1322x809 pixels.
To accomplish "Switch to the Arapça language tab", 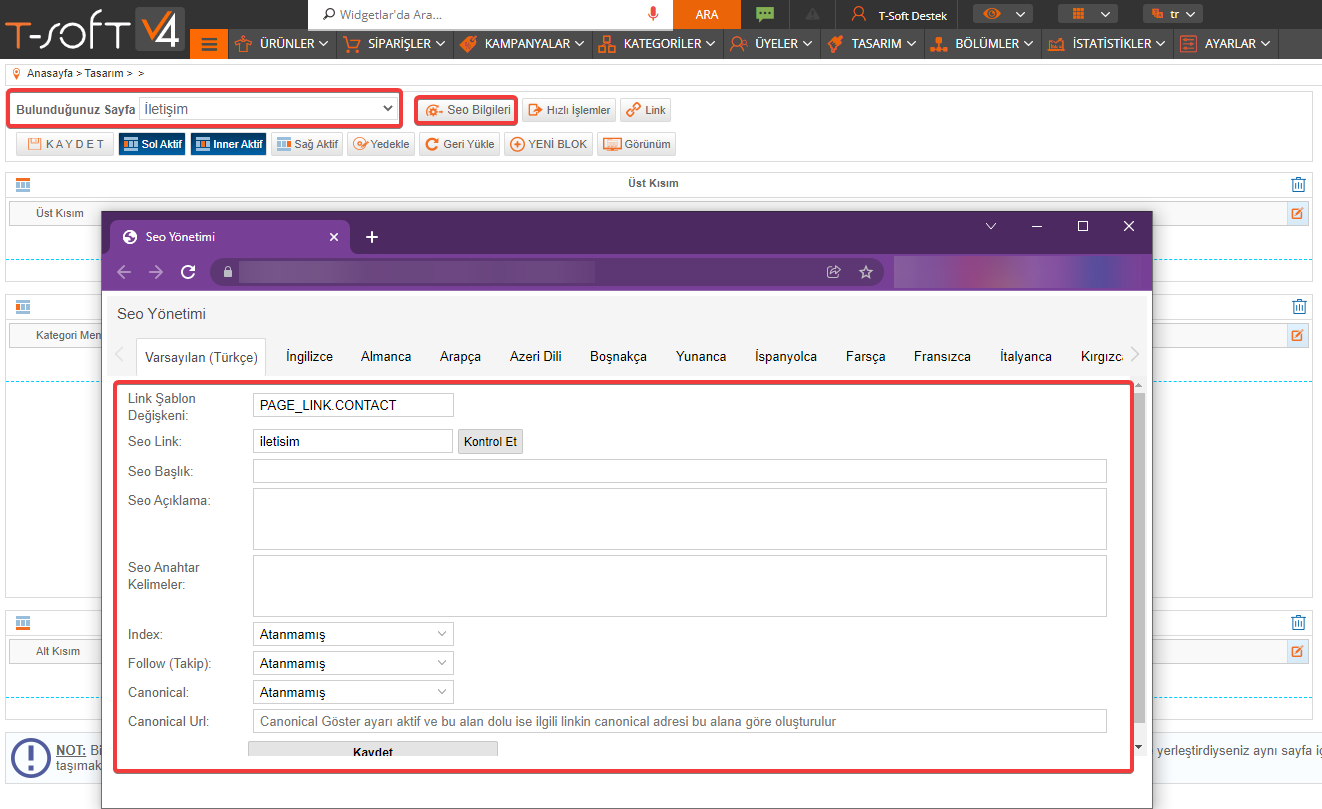I will tap(460, 356).
